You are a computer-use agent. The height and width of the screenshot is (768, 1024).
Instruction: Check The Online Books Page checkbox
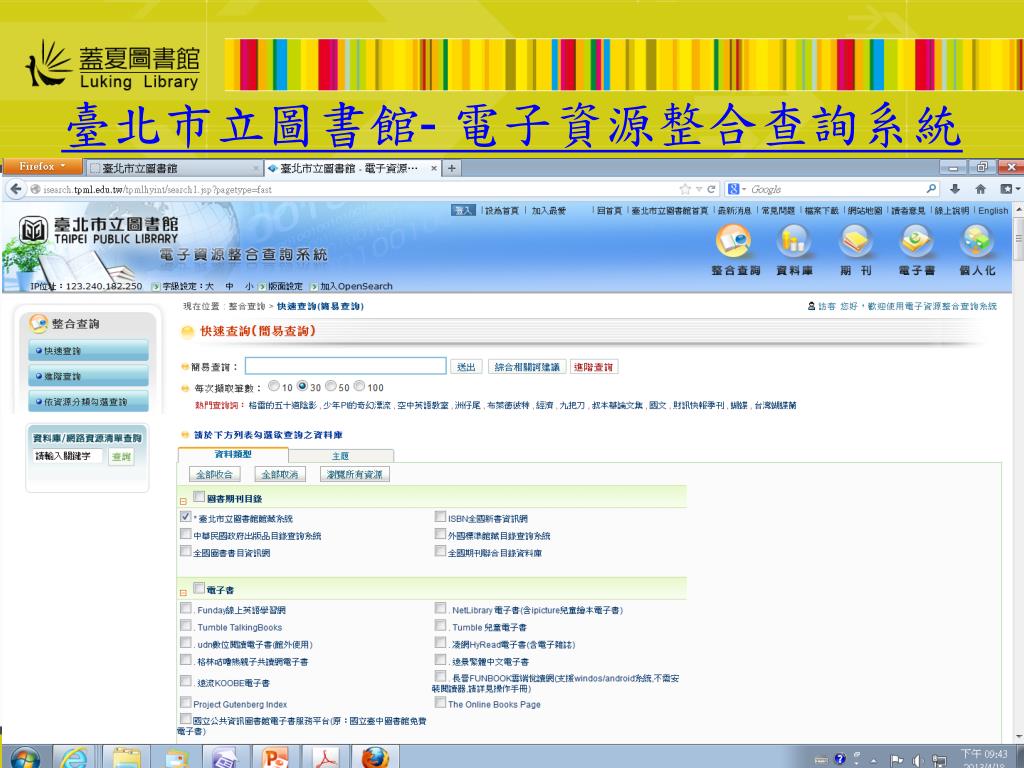coord(441,702)
